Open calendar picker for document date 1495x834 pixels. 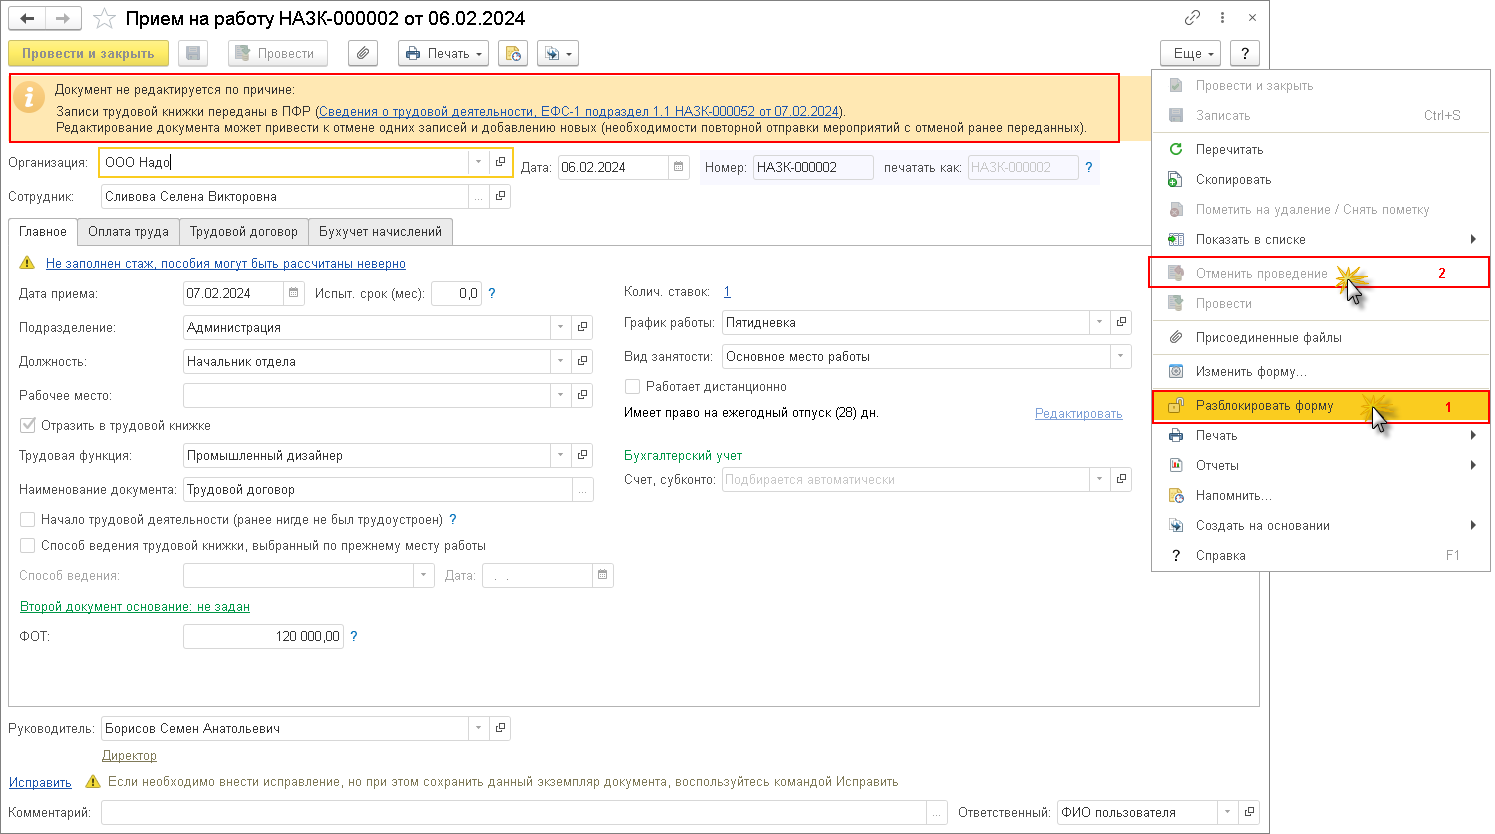point(679,167)
